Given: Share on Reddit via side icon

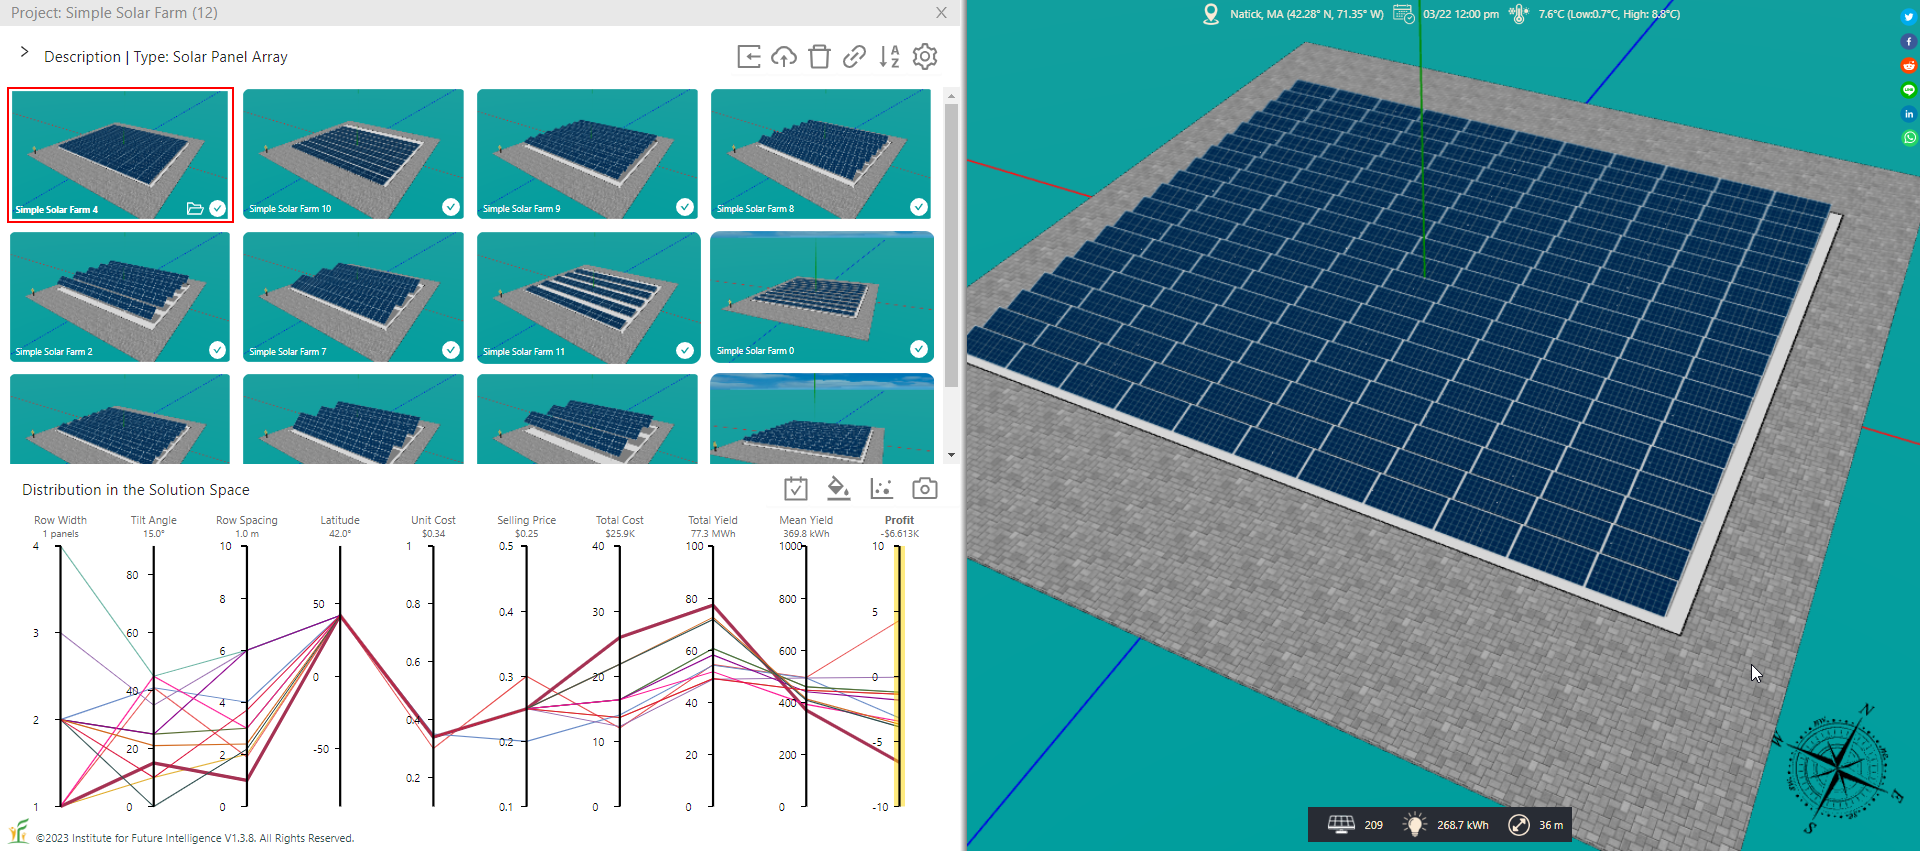Looking at the screenshot, I should tap(1908, 66).
